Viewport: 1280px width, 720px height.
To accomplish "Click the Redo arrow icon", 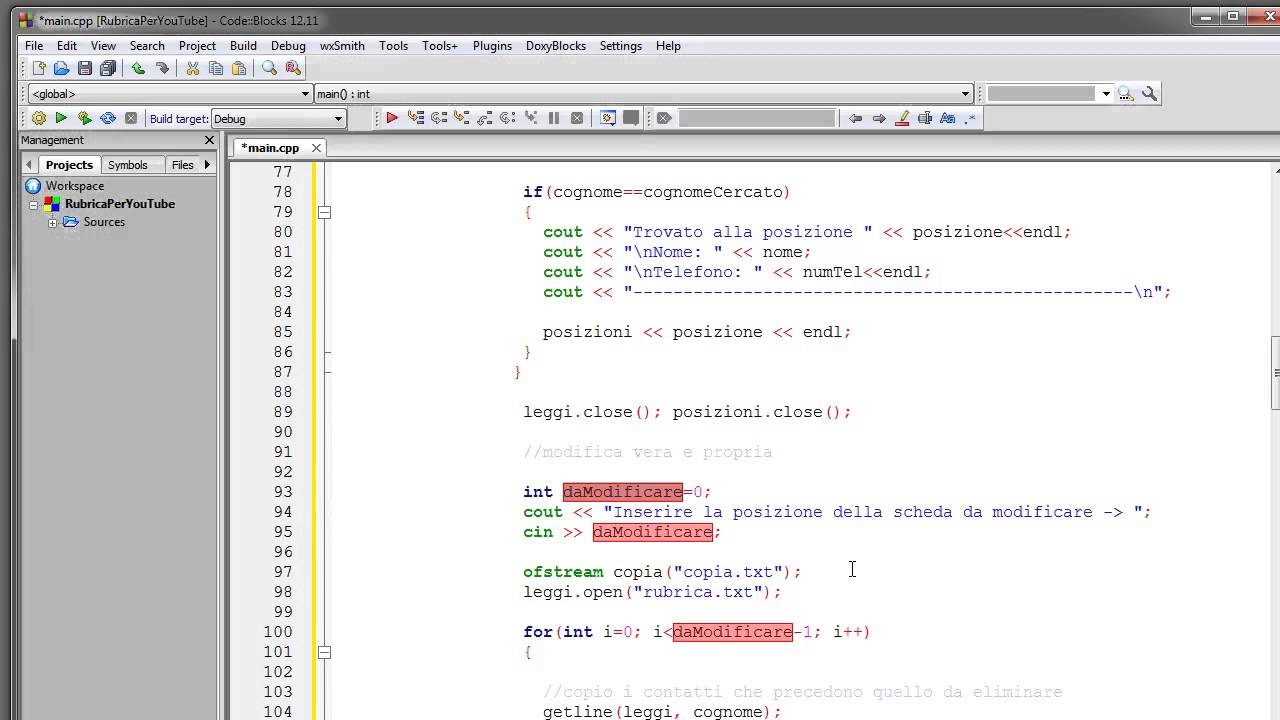I will point(162,68).
